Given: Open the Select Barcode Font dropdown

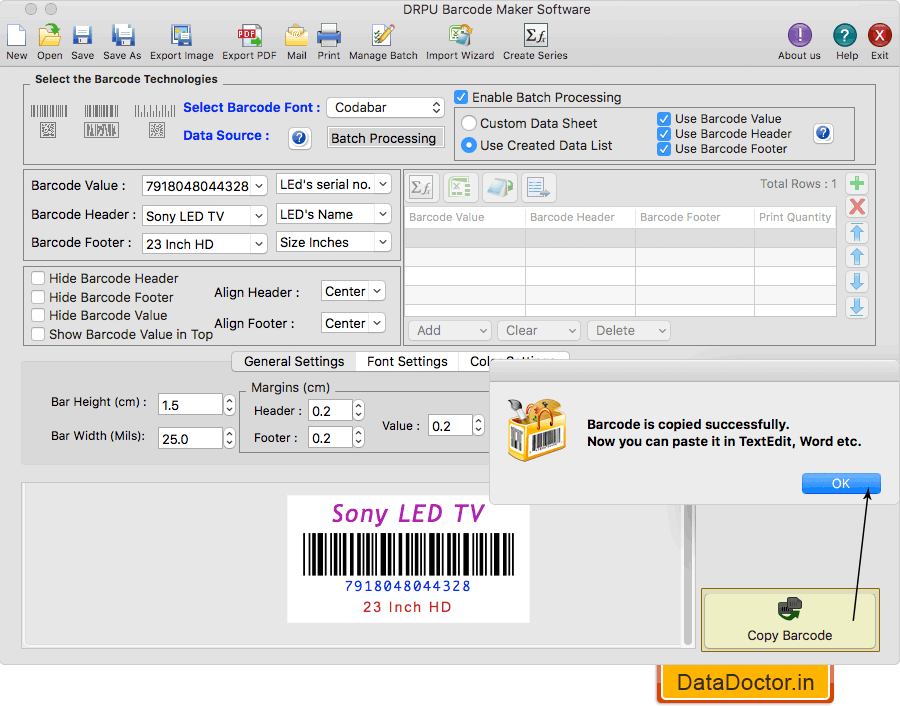Looking at the screenshot, I should coord(385,107).
